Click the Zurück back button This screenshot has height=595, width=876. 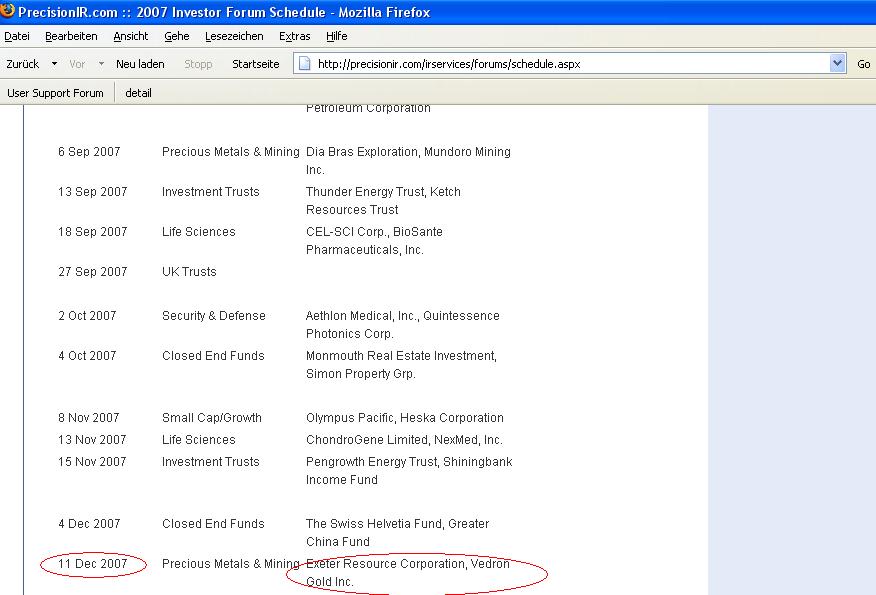click(23, 64)
